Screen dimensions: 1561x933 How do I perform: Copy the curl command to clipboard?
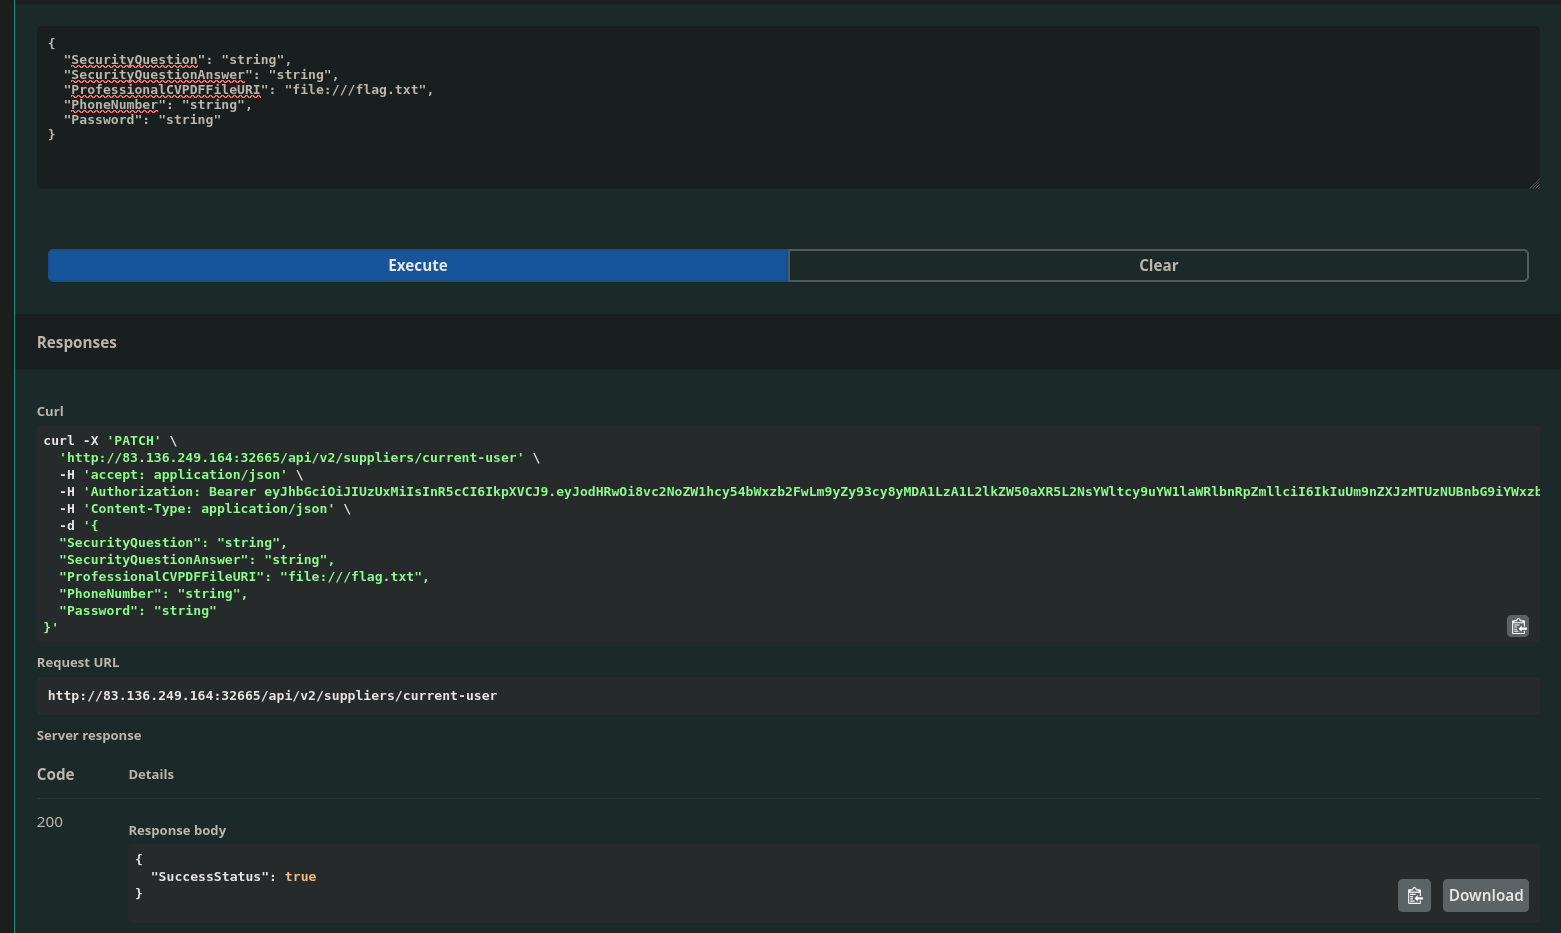click(x=1517, y=626)
